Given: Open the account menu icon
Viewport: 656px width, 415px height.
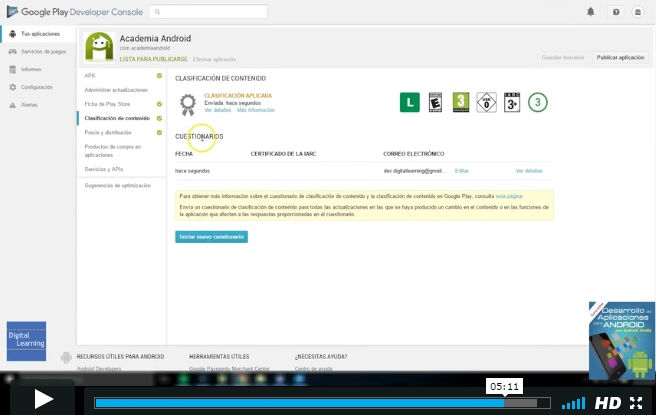Looking at the screenshot, I should coord(638,12).
